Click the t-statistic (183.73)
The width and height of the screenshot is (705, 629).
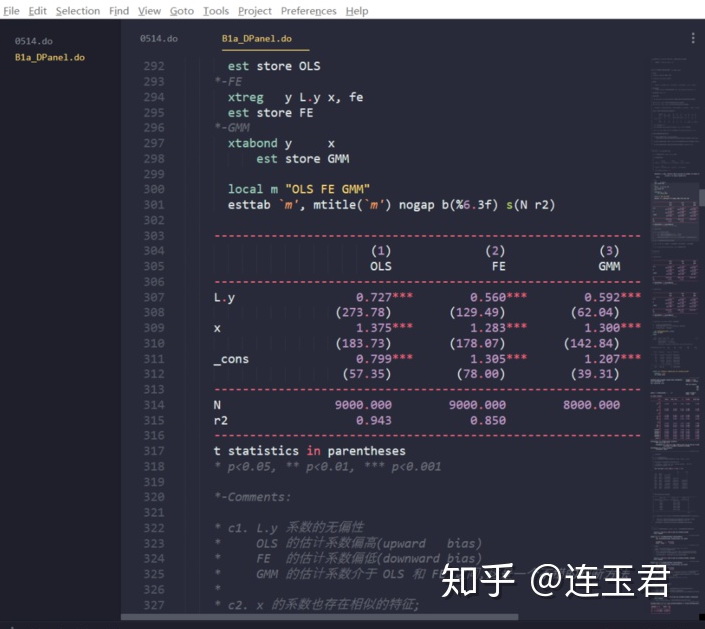click(363, 343)
